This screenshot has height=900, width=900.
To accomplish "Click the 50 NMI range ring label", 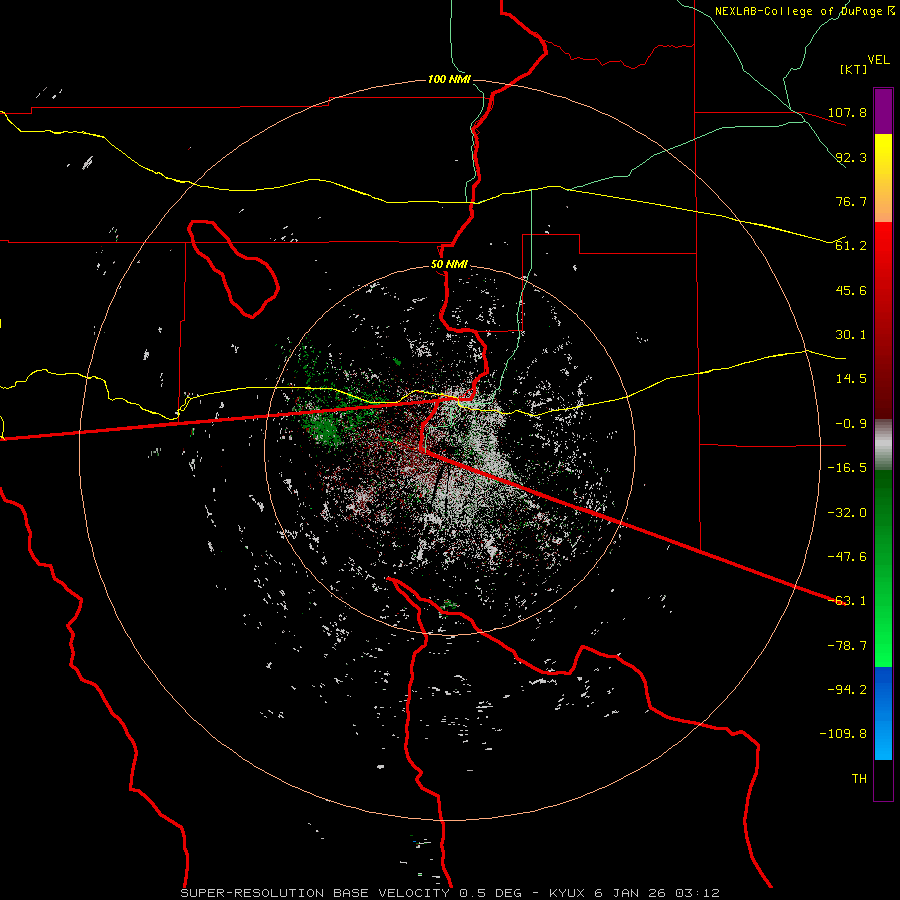I will 449,265.
